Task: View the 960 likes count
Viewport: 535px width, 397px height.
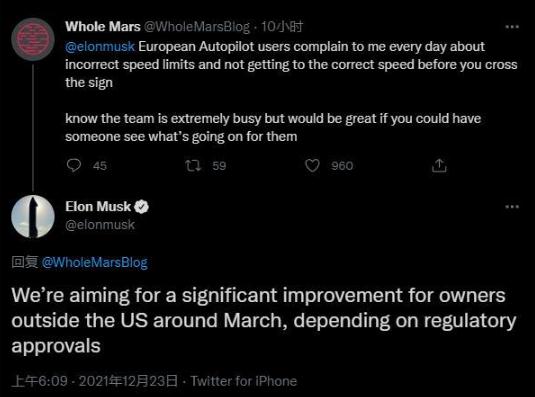Action: tap(342, 166)
